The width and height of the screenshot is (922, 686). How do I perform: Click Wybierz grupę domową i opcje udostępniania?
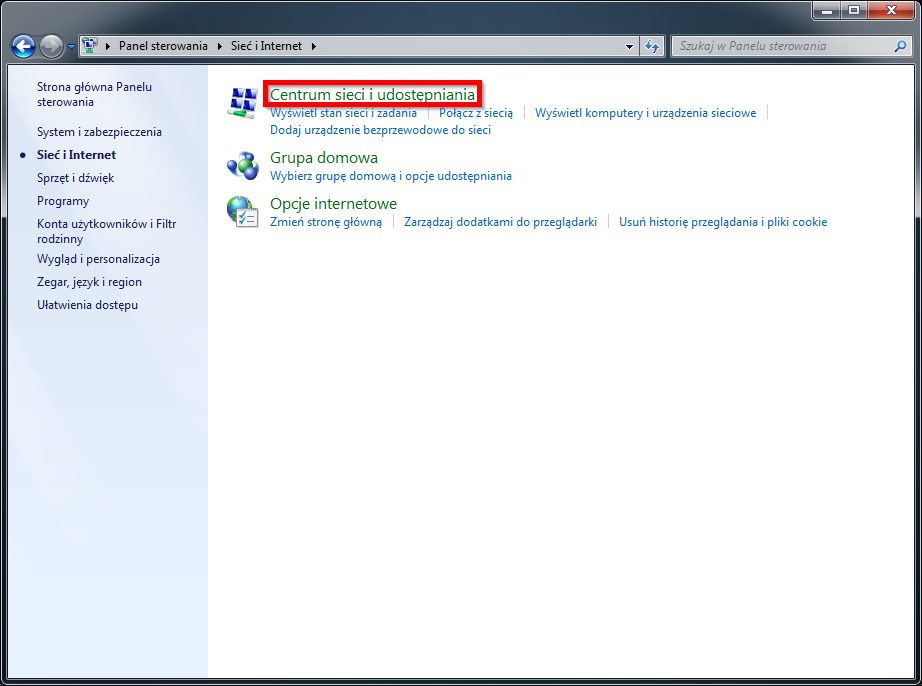pyautogui.click(x=391, y=176)
